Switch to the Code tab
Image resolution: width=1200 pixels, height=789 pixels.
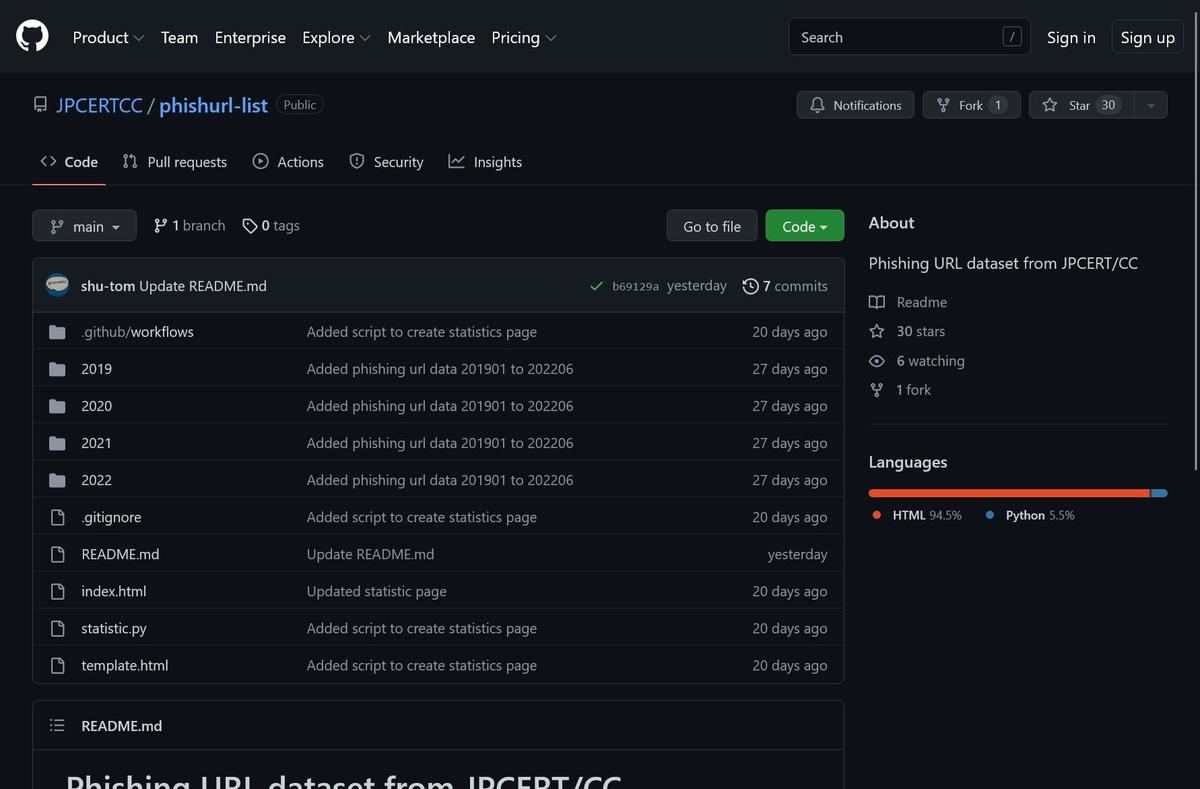[69, 162]
